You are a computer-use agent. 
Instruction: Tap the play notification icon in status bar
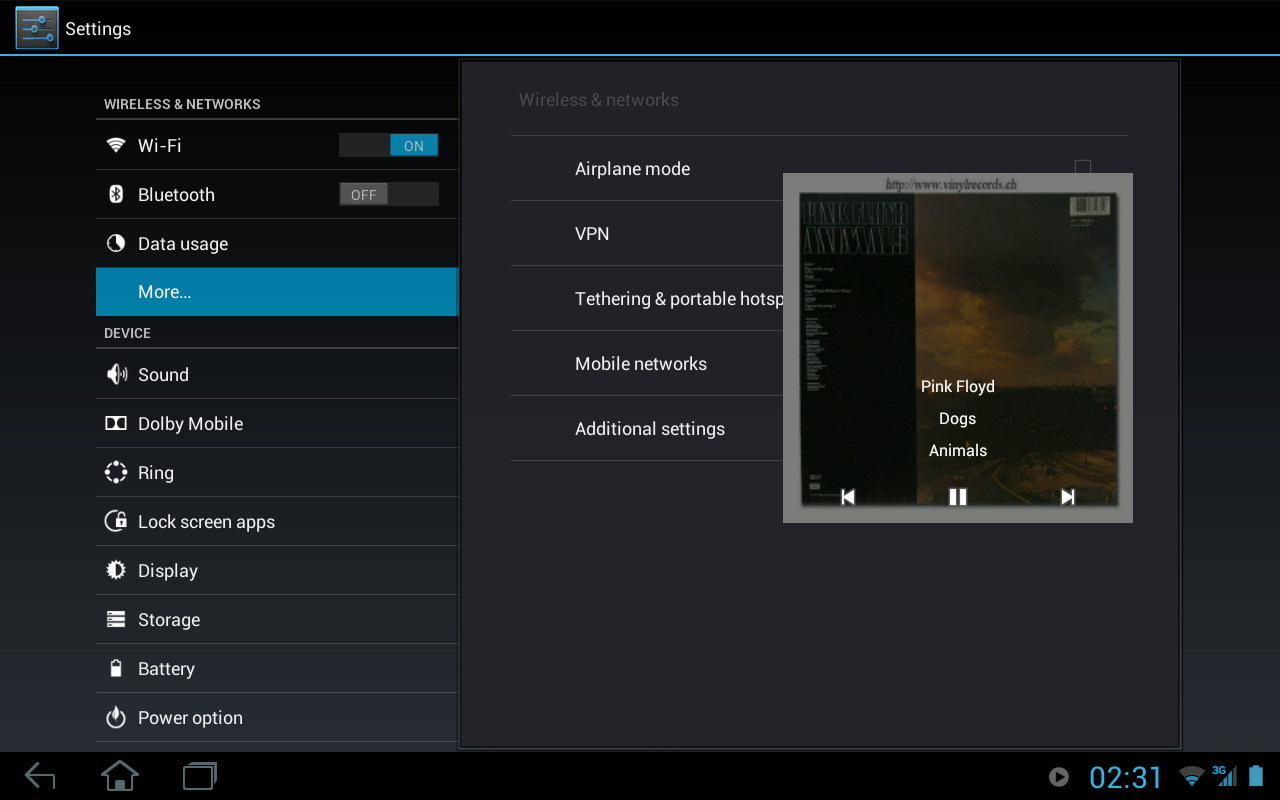click(x=1059, y=777)
